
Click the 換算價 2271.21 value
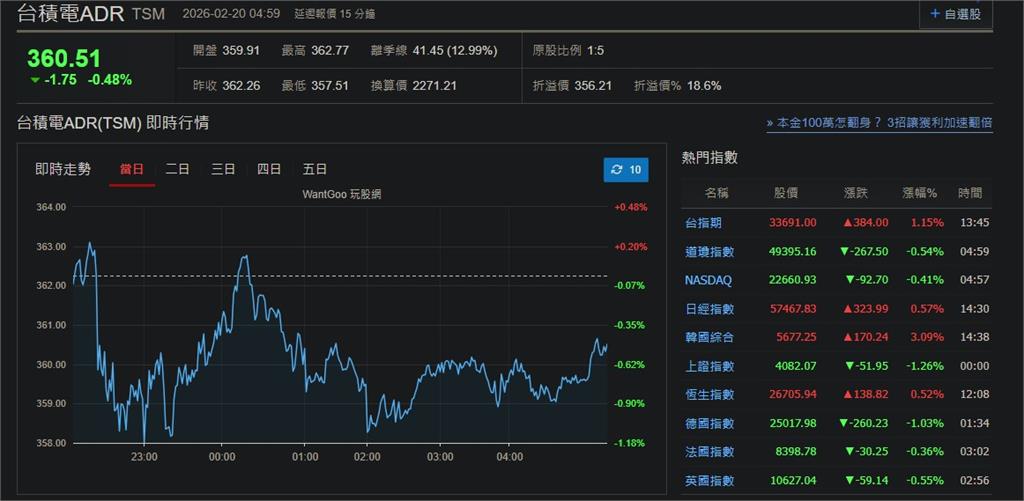[434, 86]
